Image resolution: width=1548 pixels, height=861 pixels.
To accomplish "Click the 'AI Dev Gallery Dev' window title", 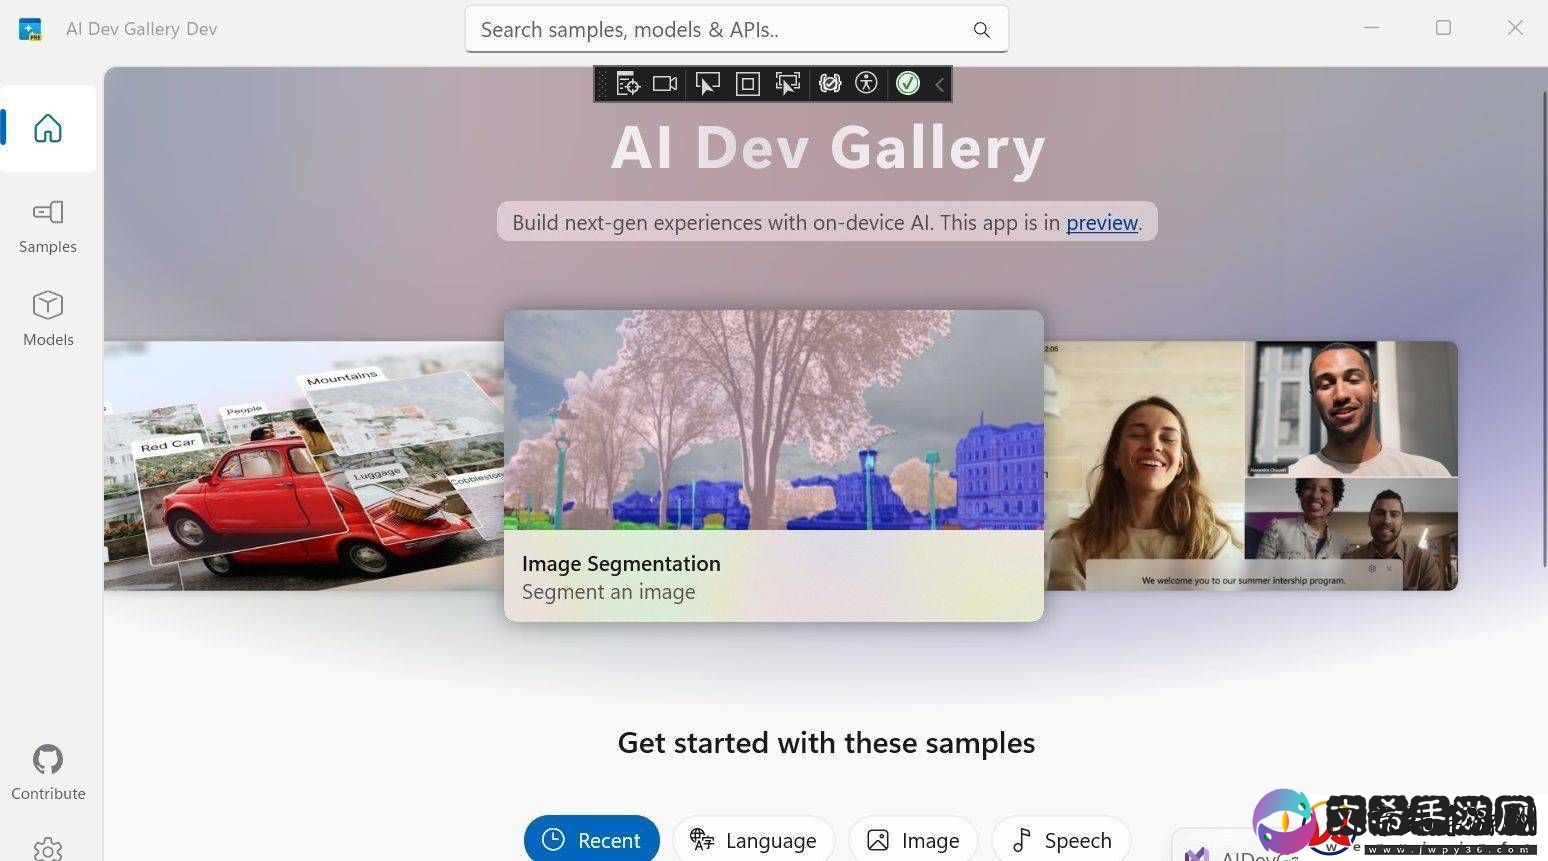I will point(141,29).
